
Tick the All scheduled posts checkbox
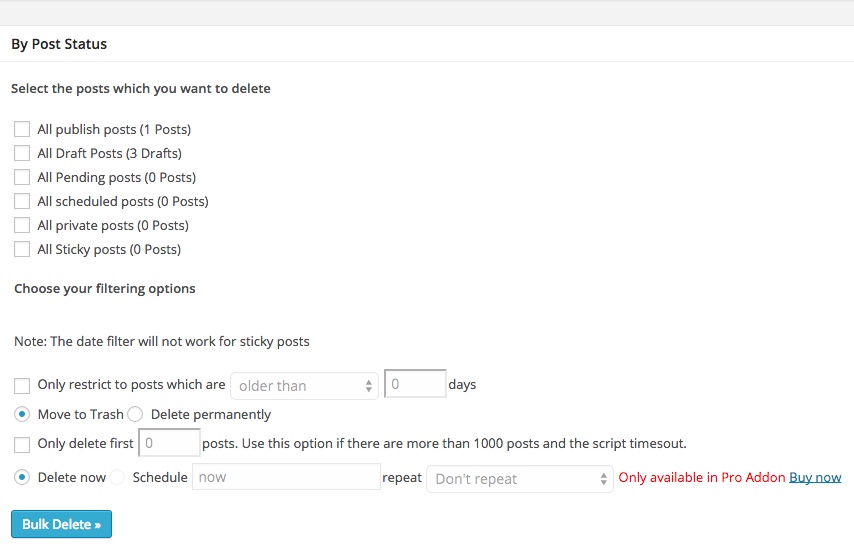click(22, 201)
